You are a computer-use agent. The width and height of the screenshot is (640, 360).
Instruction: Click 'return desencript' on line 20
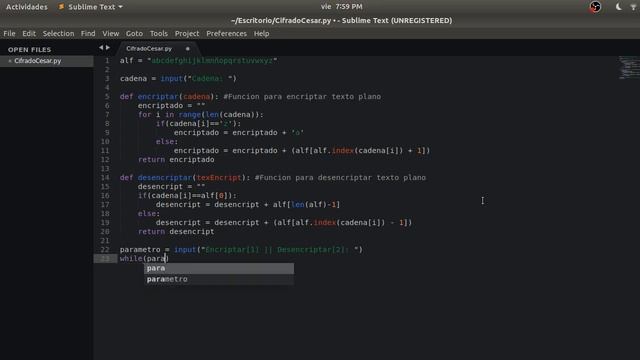(176, 231)
